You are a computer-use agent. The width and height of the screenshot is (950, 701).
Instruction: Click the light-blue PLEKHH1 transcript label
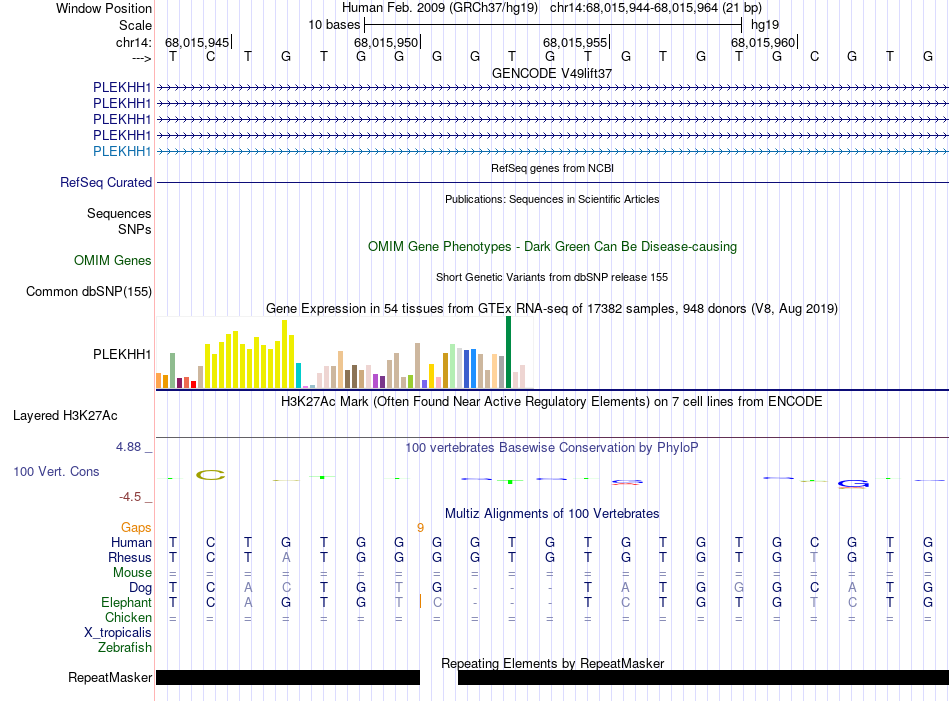[x=122, y=151]
